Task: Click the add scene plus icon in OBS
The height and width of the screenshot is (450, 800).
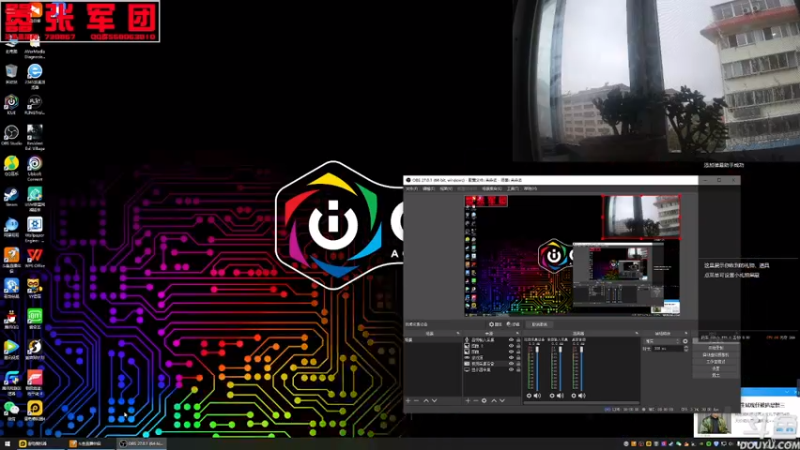Action: [408, 401]
